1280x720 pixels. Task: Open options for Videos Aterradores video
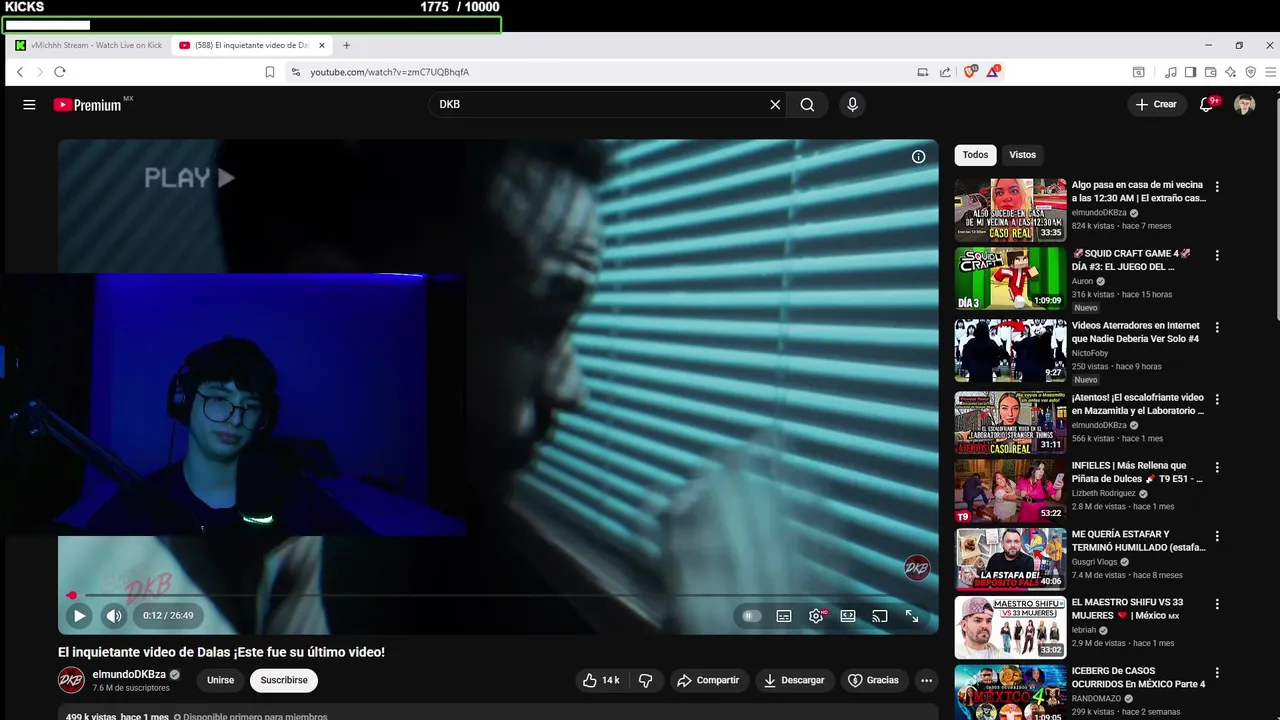pyautogui.click(x=1217, y=328)
